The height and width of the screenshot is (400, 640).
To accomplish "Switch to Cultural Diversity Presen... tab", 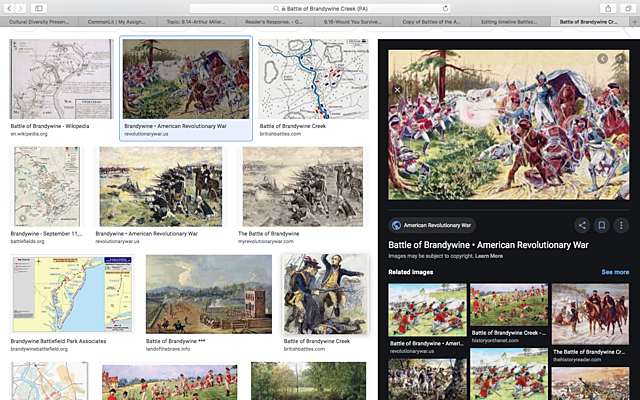I will [39, 22].
